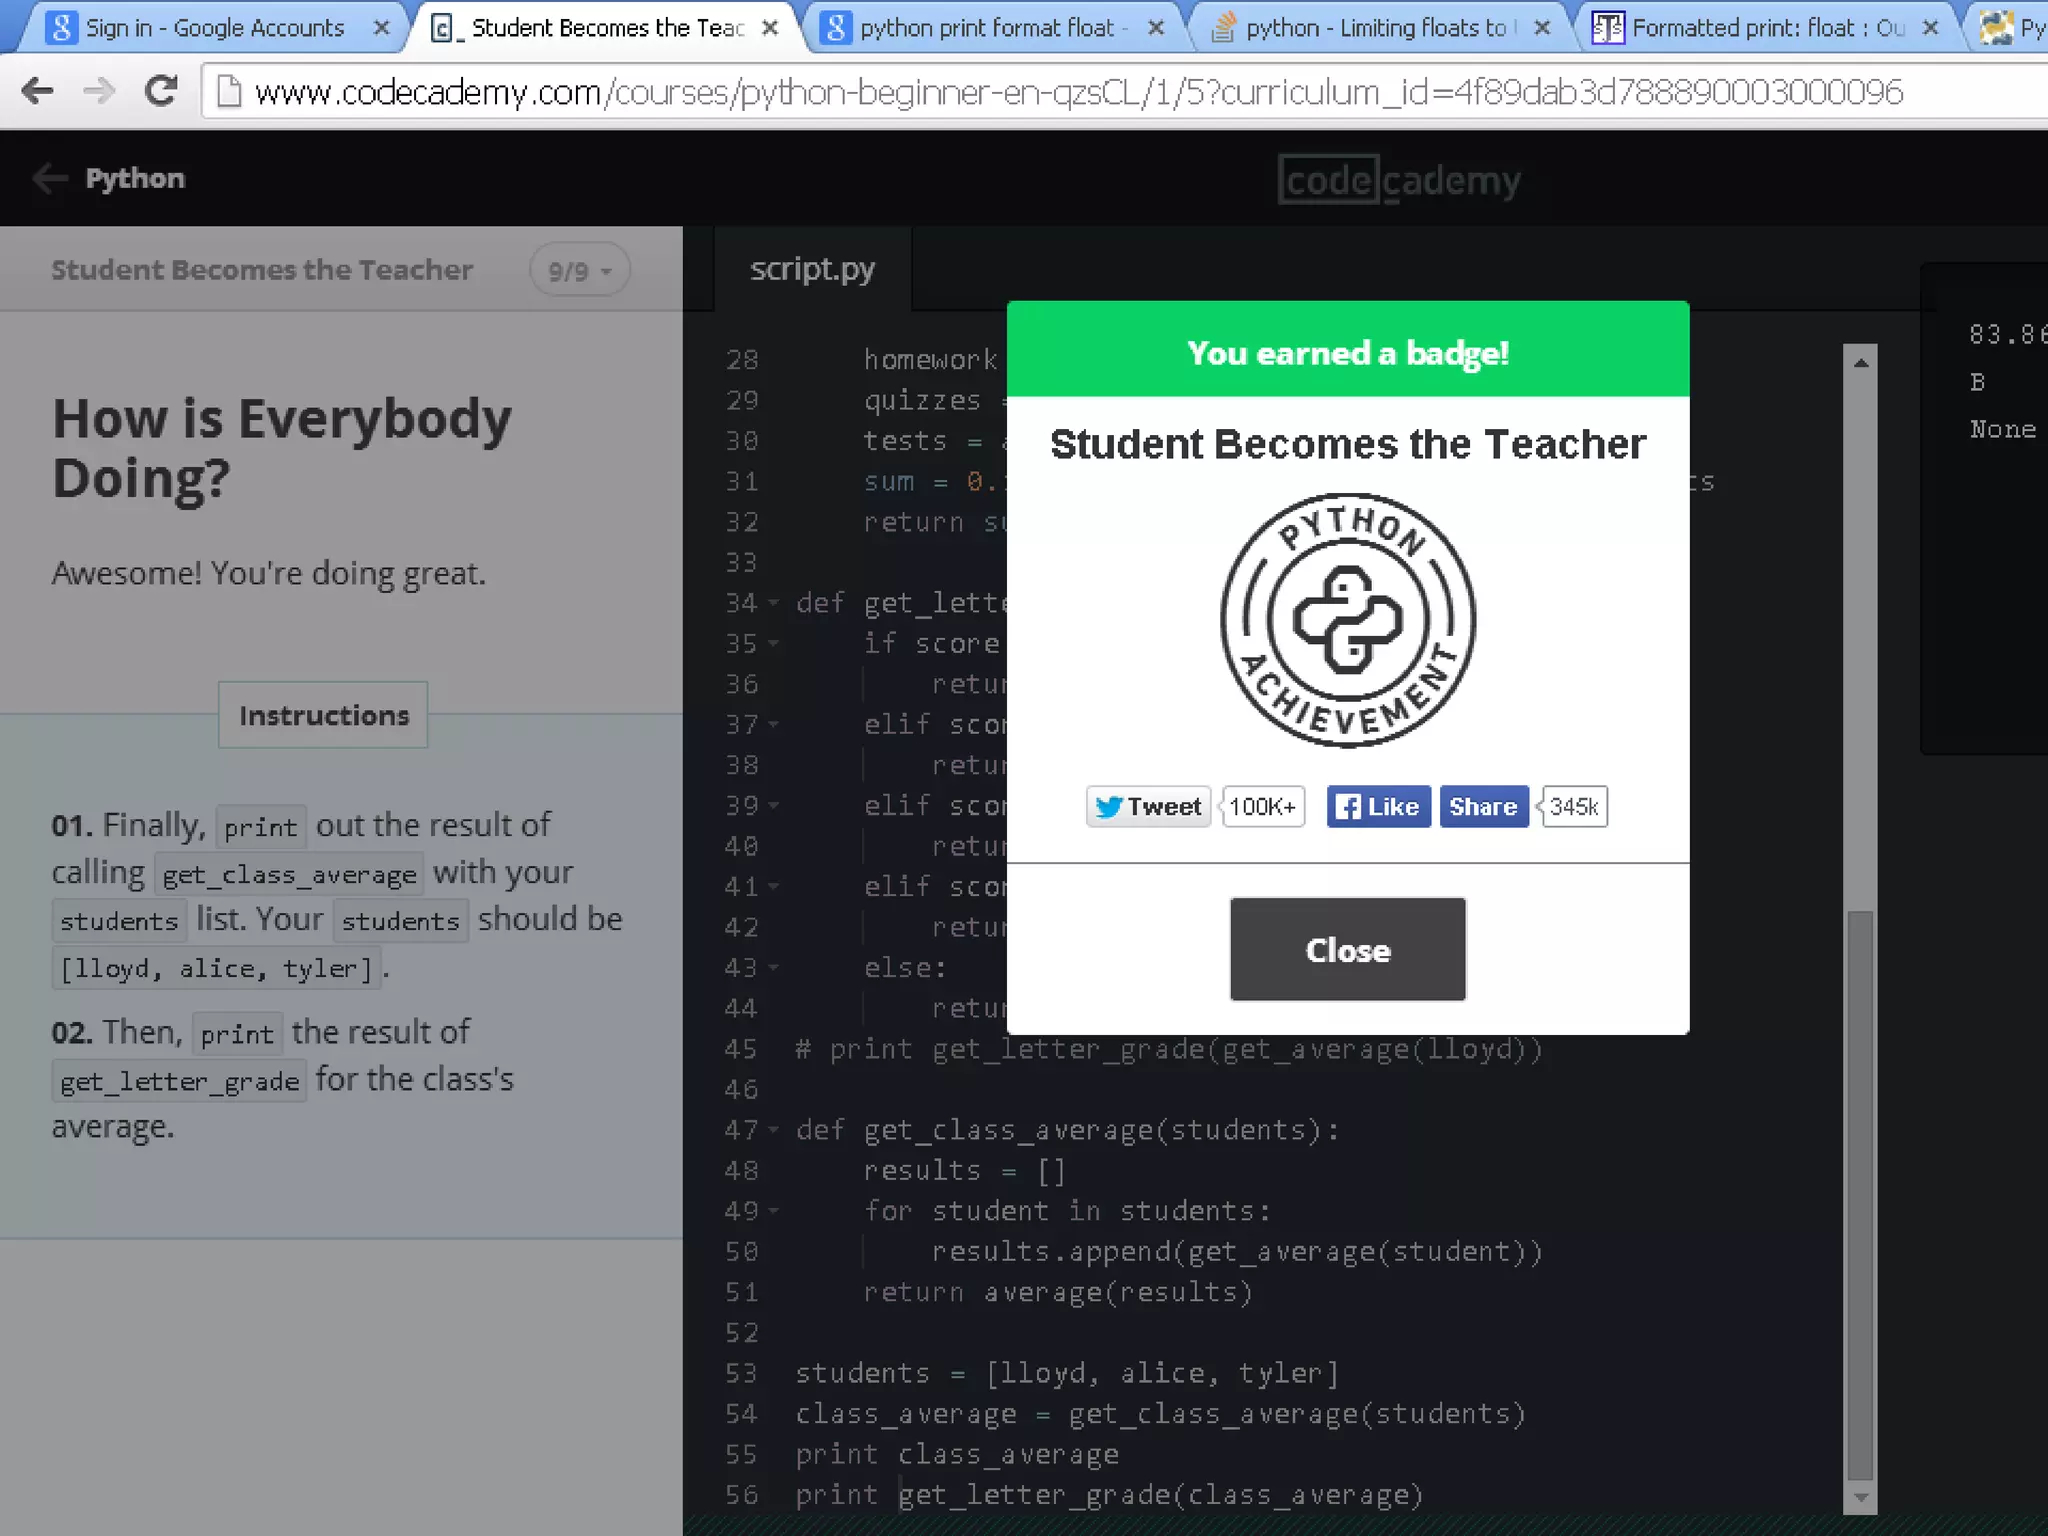Click the editor scrollbar down arrow
Viewport: 2048px width, 1536px height.
[1861, 1497]
